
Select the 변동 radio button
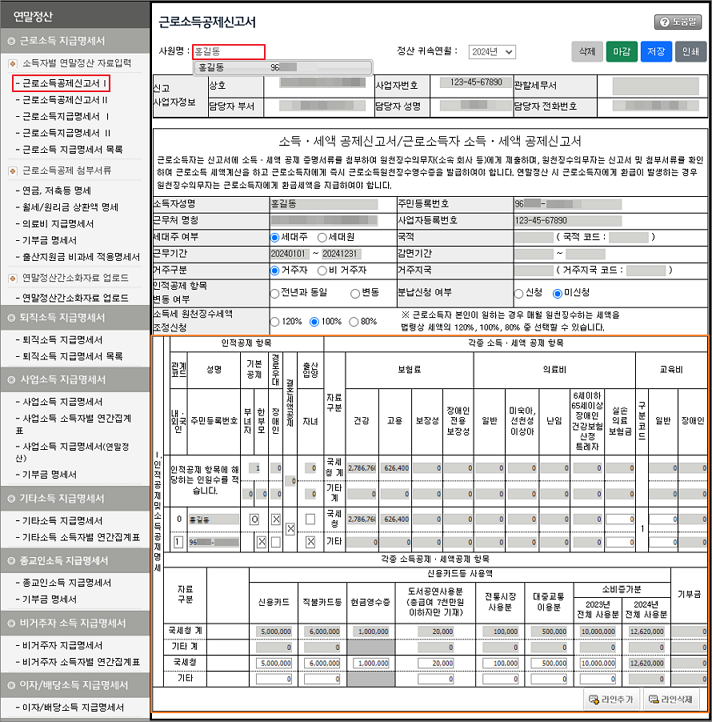tap(355, 293)
